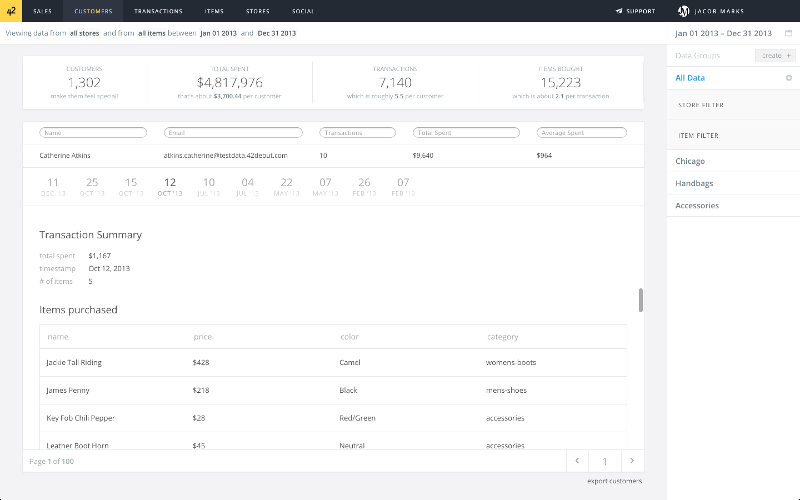The image size is (800, 500).
Task: Click the price column header
Action: [203, 337]
